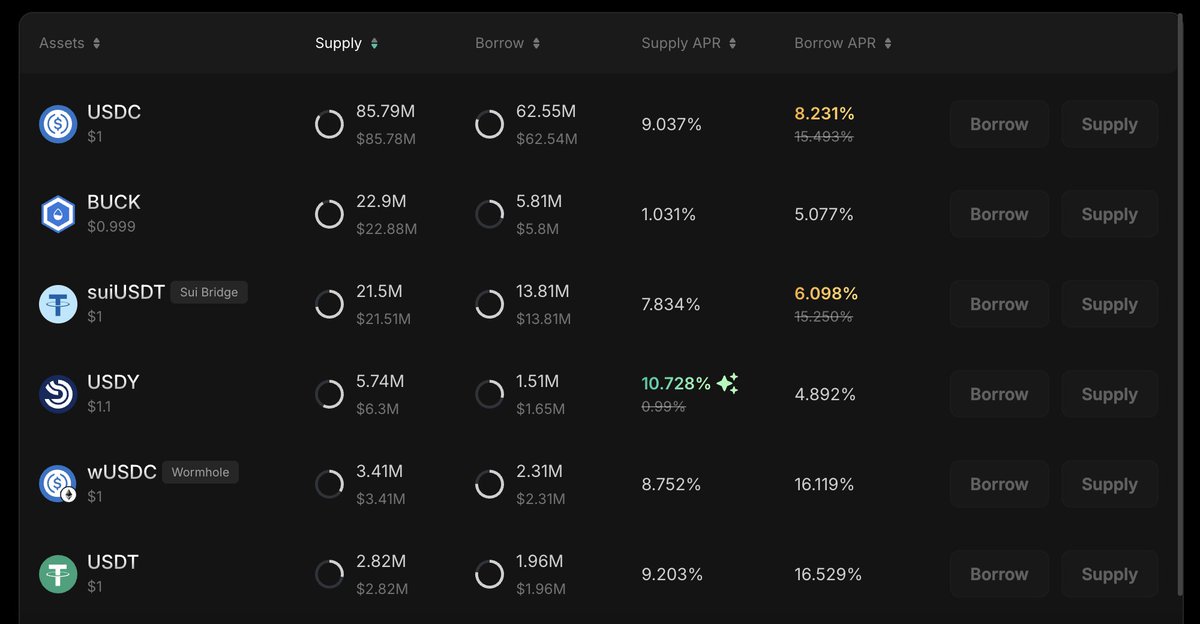Click USDC borrow utilization ring
Screen dimensions: 1200x624
click(x=489, y=124)
